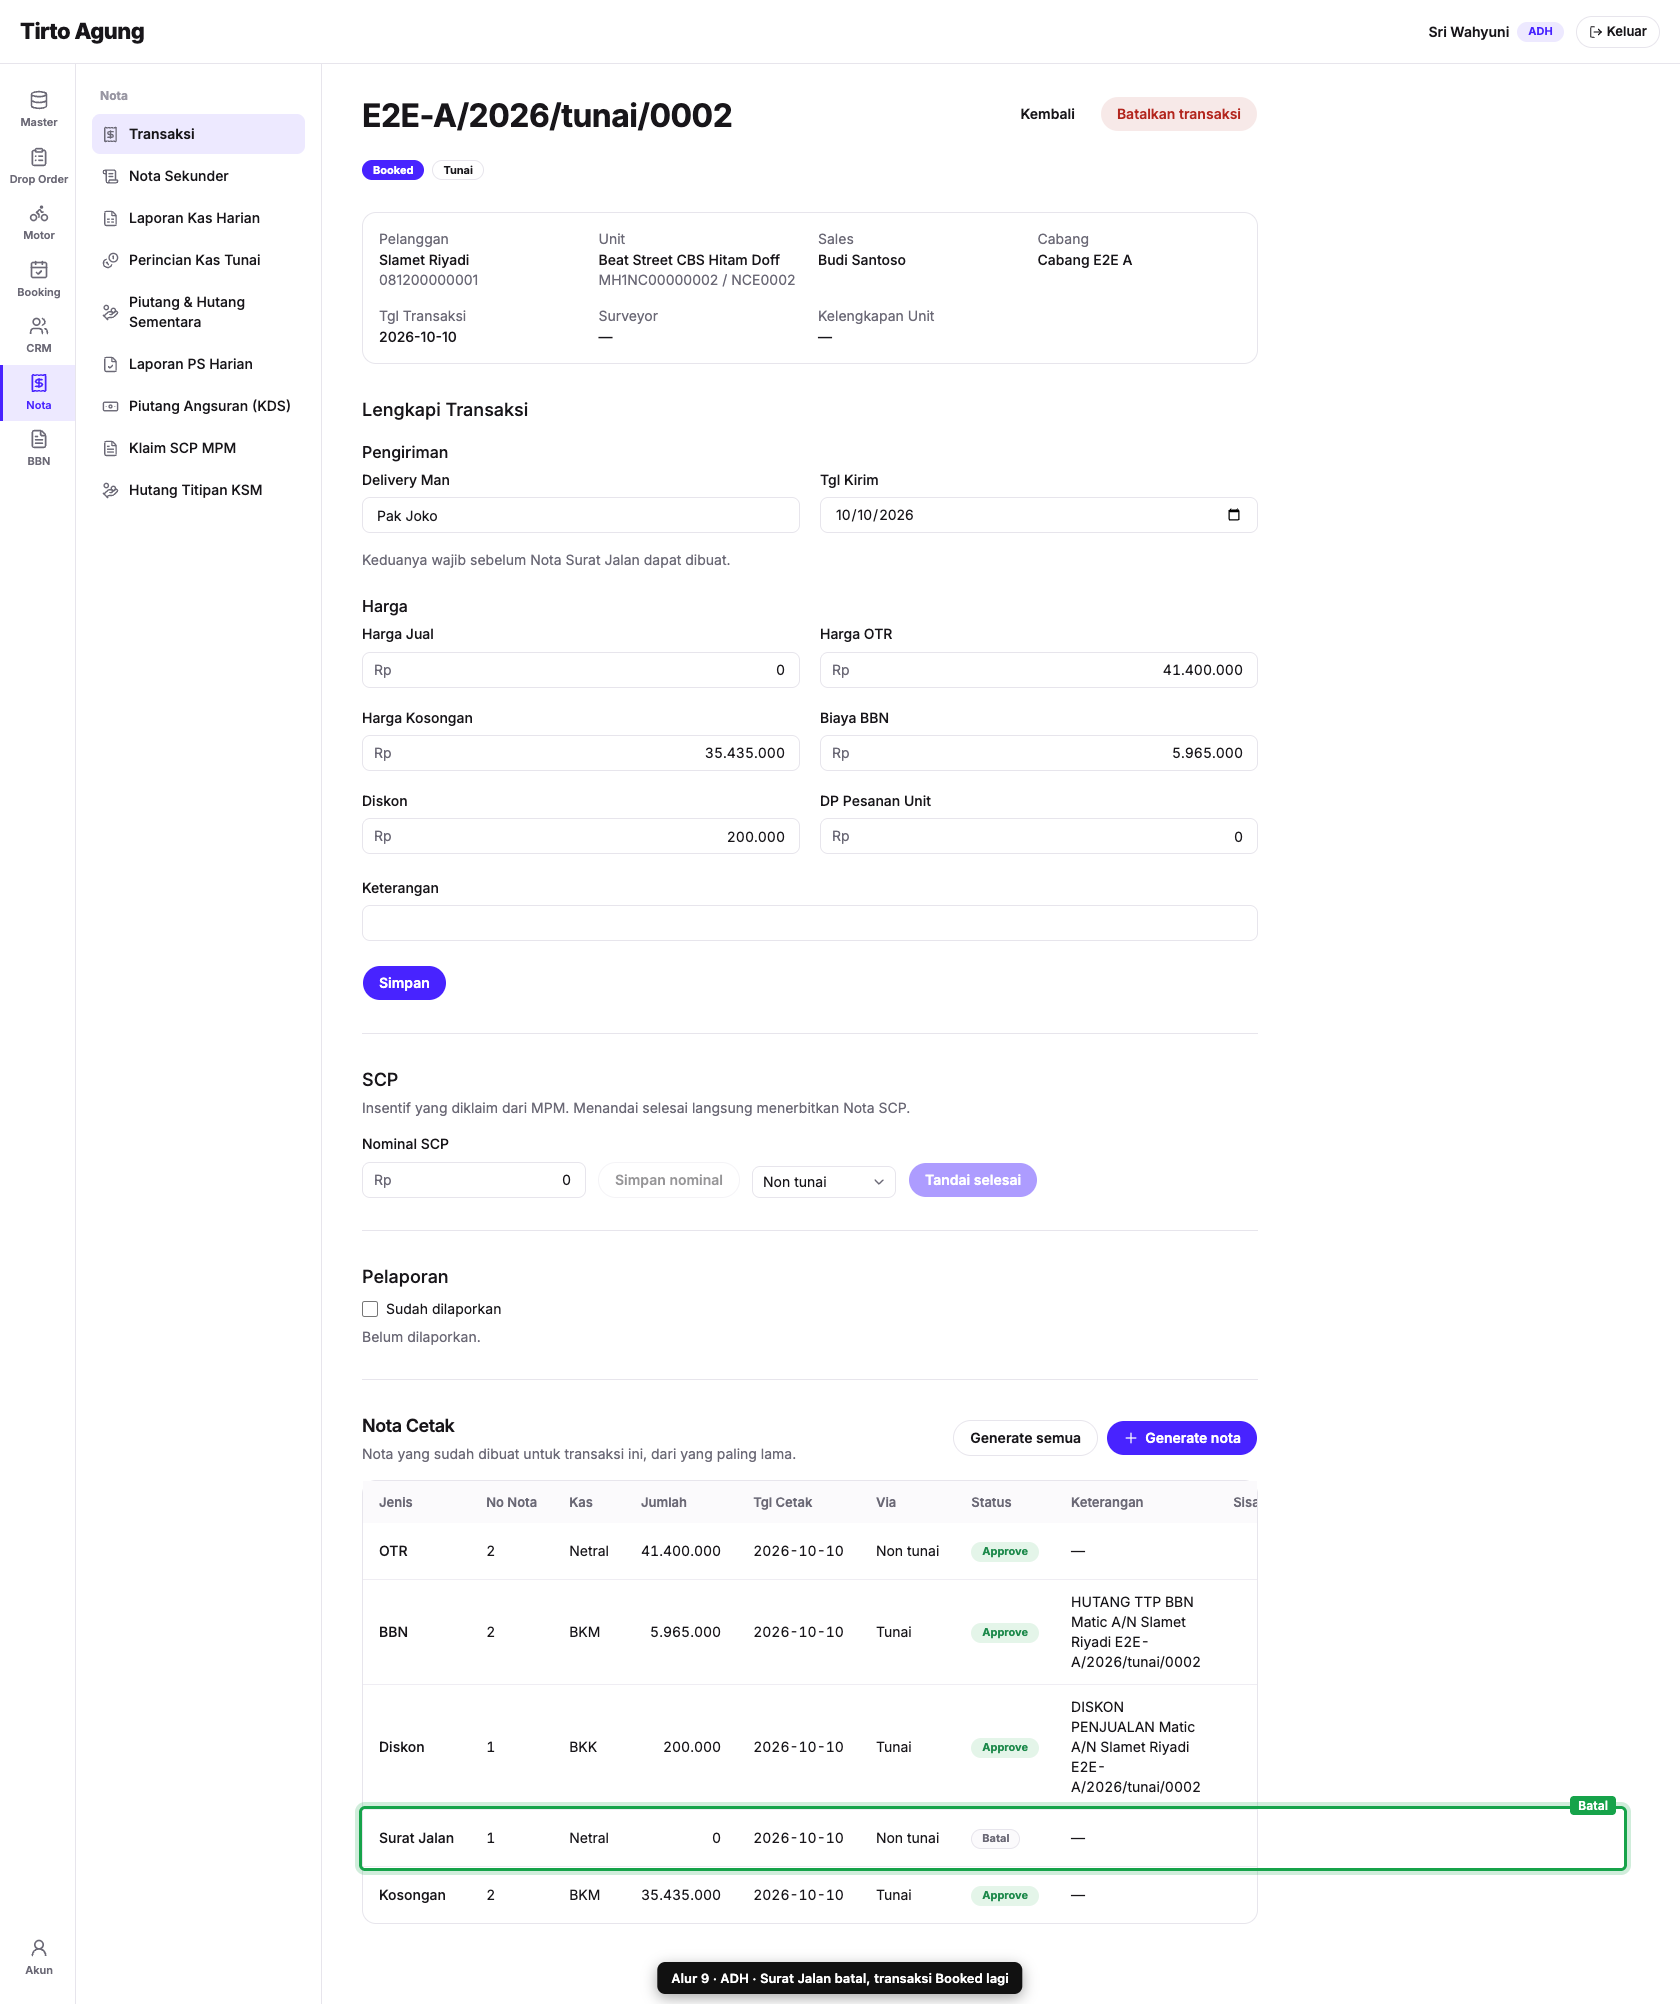Click Tandai selesai button
Image resolution: width=1680 pixels, height=2004 pixels.
tap(972, 1180)
